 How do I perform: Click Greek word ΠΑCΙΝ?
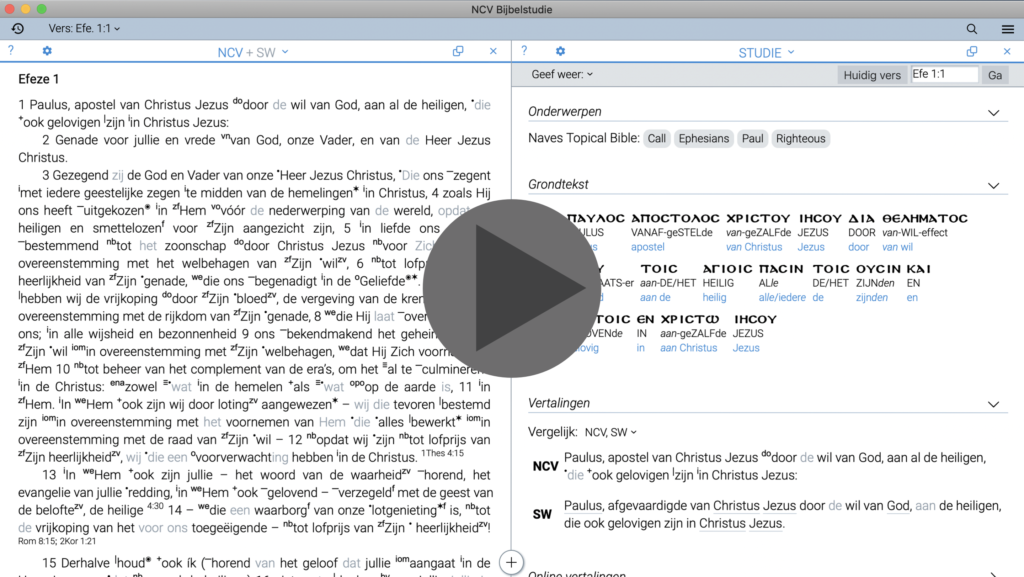coord(781,268)
